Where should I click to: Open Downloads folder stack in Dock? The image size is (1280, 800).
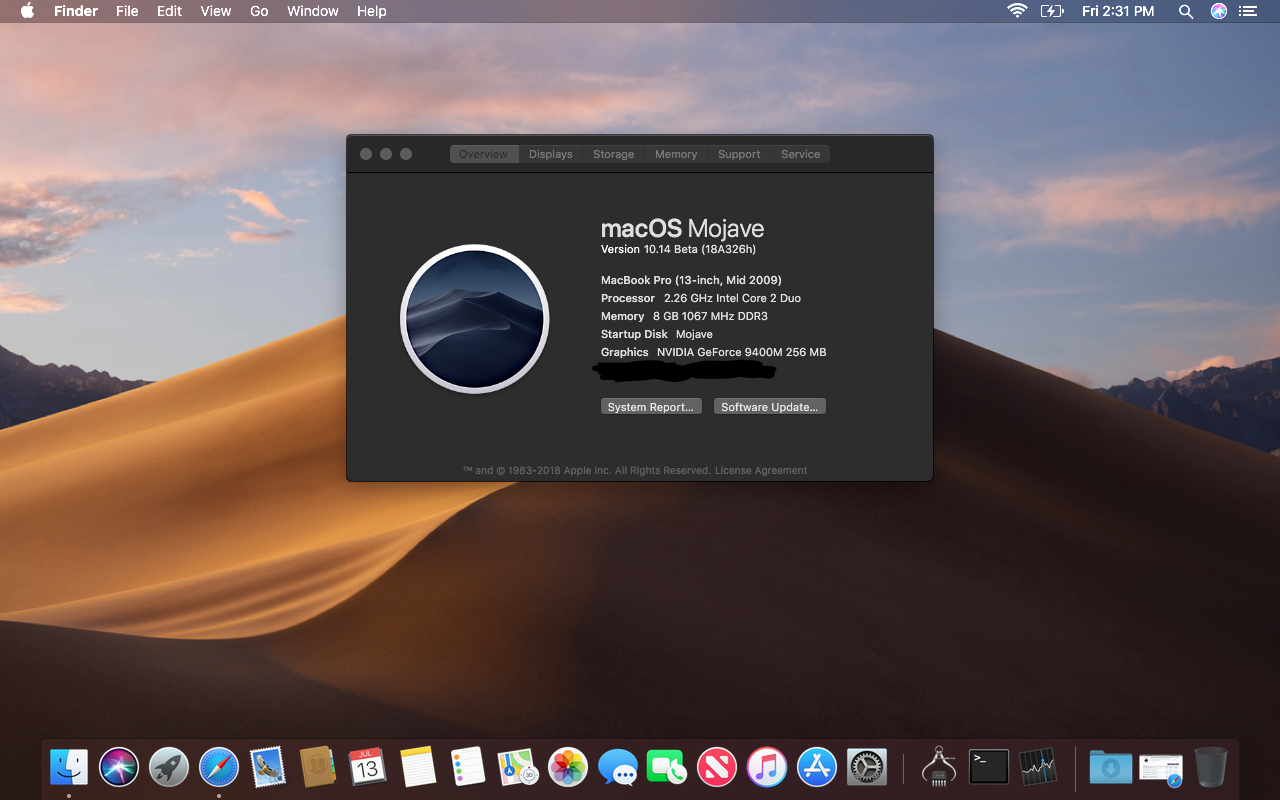(1110, 767)
